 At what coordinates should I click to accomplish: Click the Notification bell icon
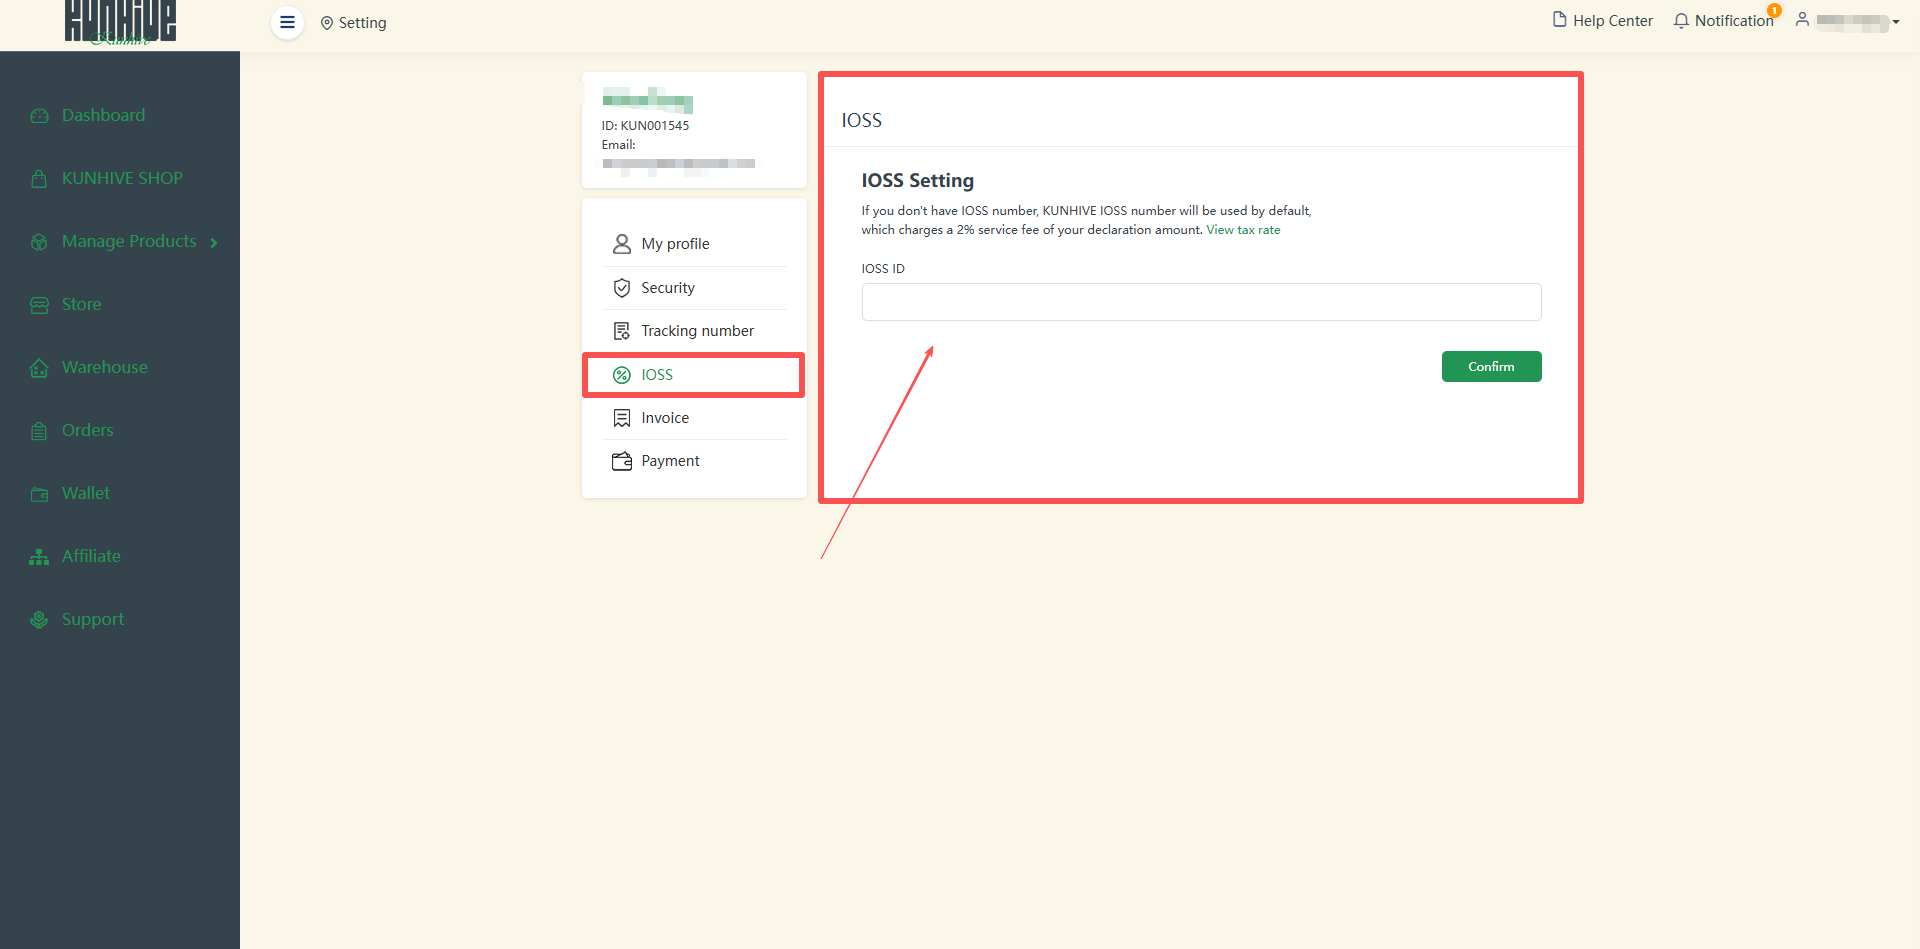click(x=1681, y=21)
